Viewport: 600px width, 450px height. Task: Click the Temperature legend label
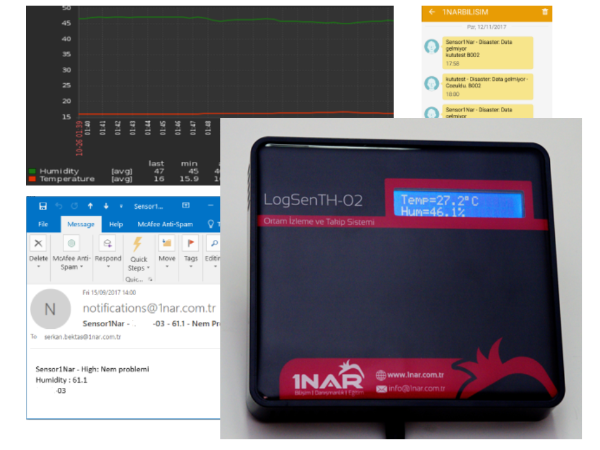tap(67, 179)
